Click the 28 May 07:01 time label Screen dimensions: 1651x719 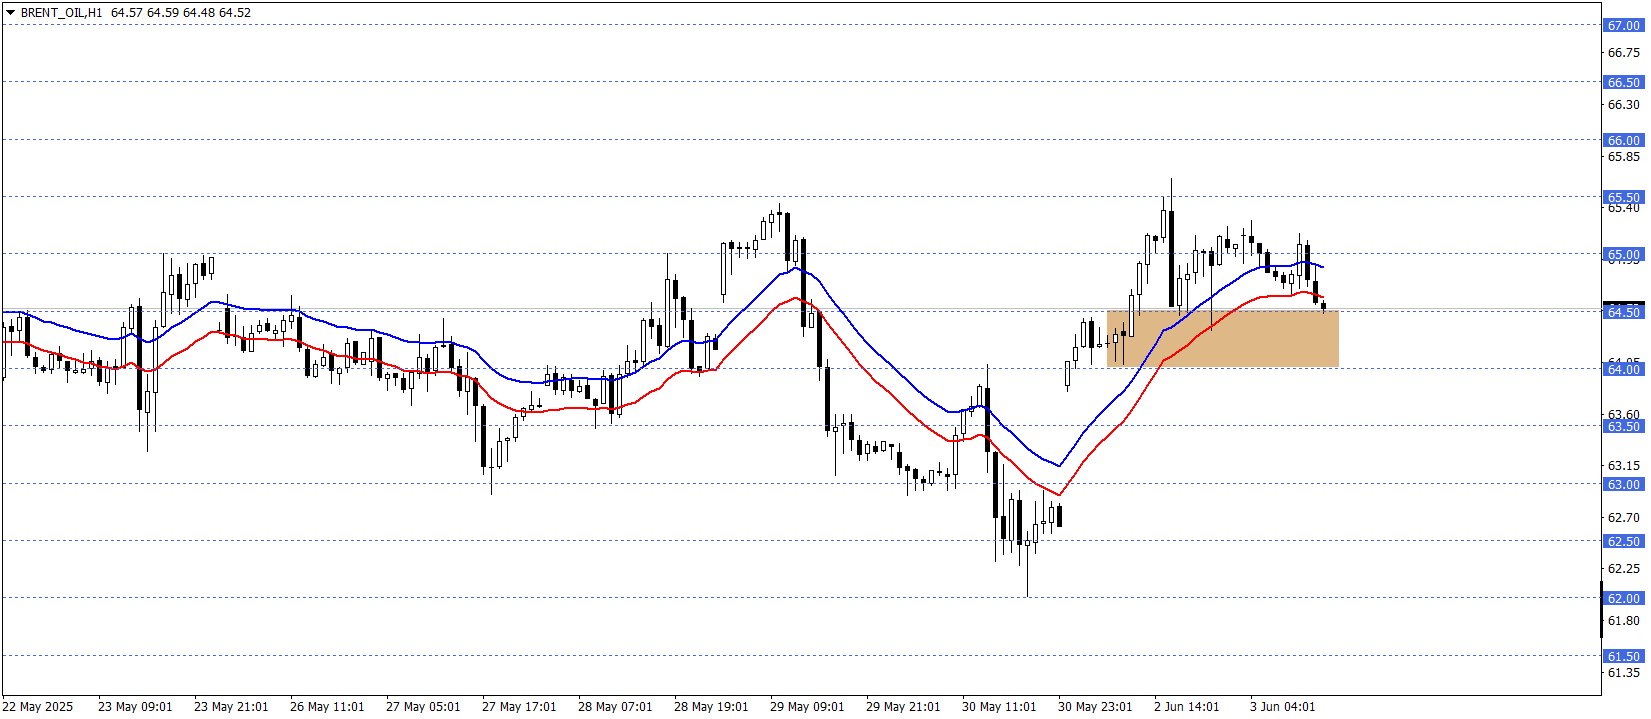tap(615, 707)
